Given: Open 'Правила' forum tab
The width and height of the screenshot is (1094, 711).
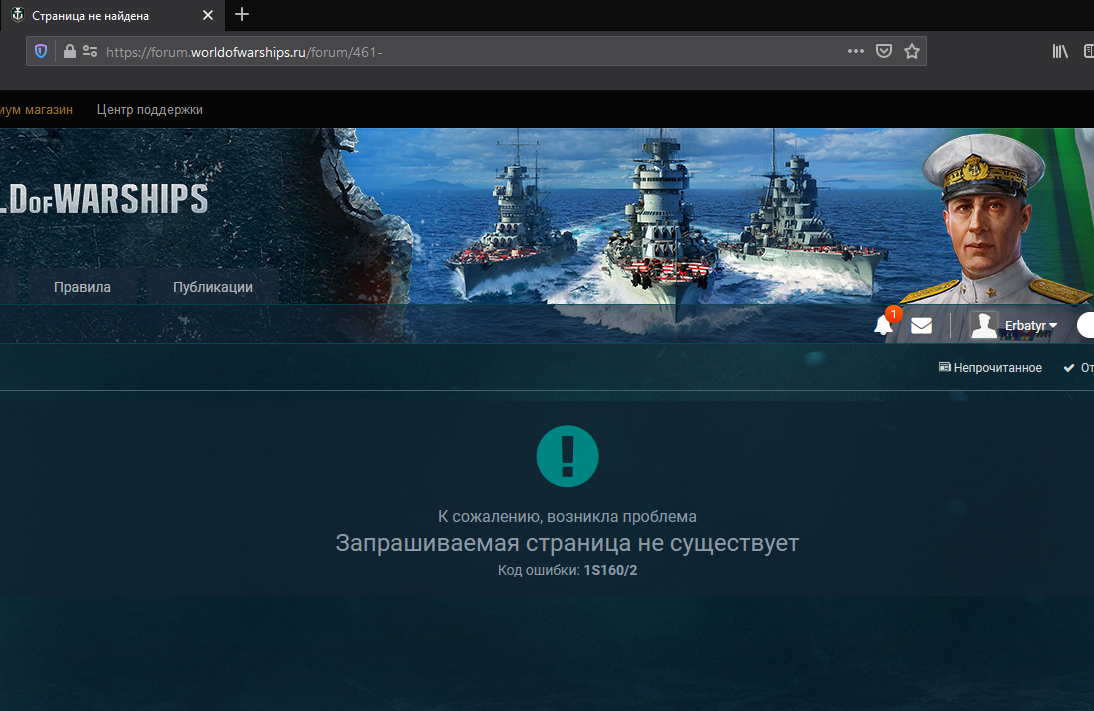Looking at the screenshot, I should tap(82, 287).
